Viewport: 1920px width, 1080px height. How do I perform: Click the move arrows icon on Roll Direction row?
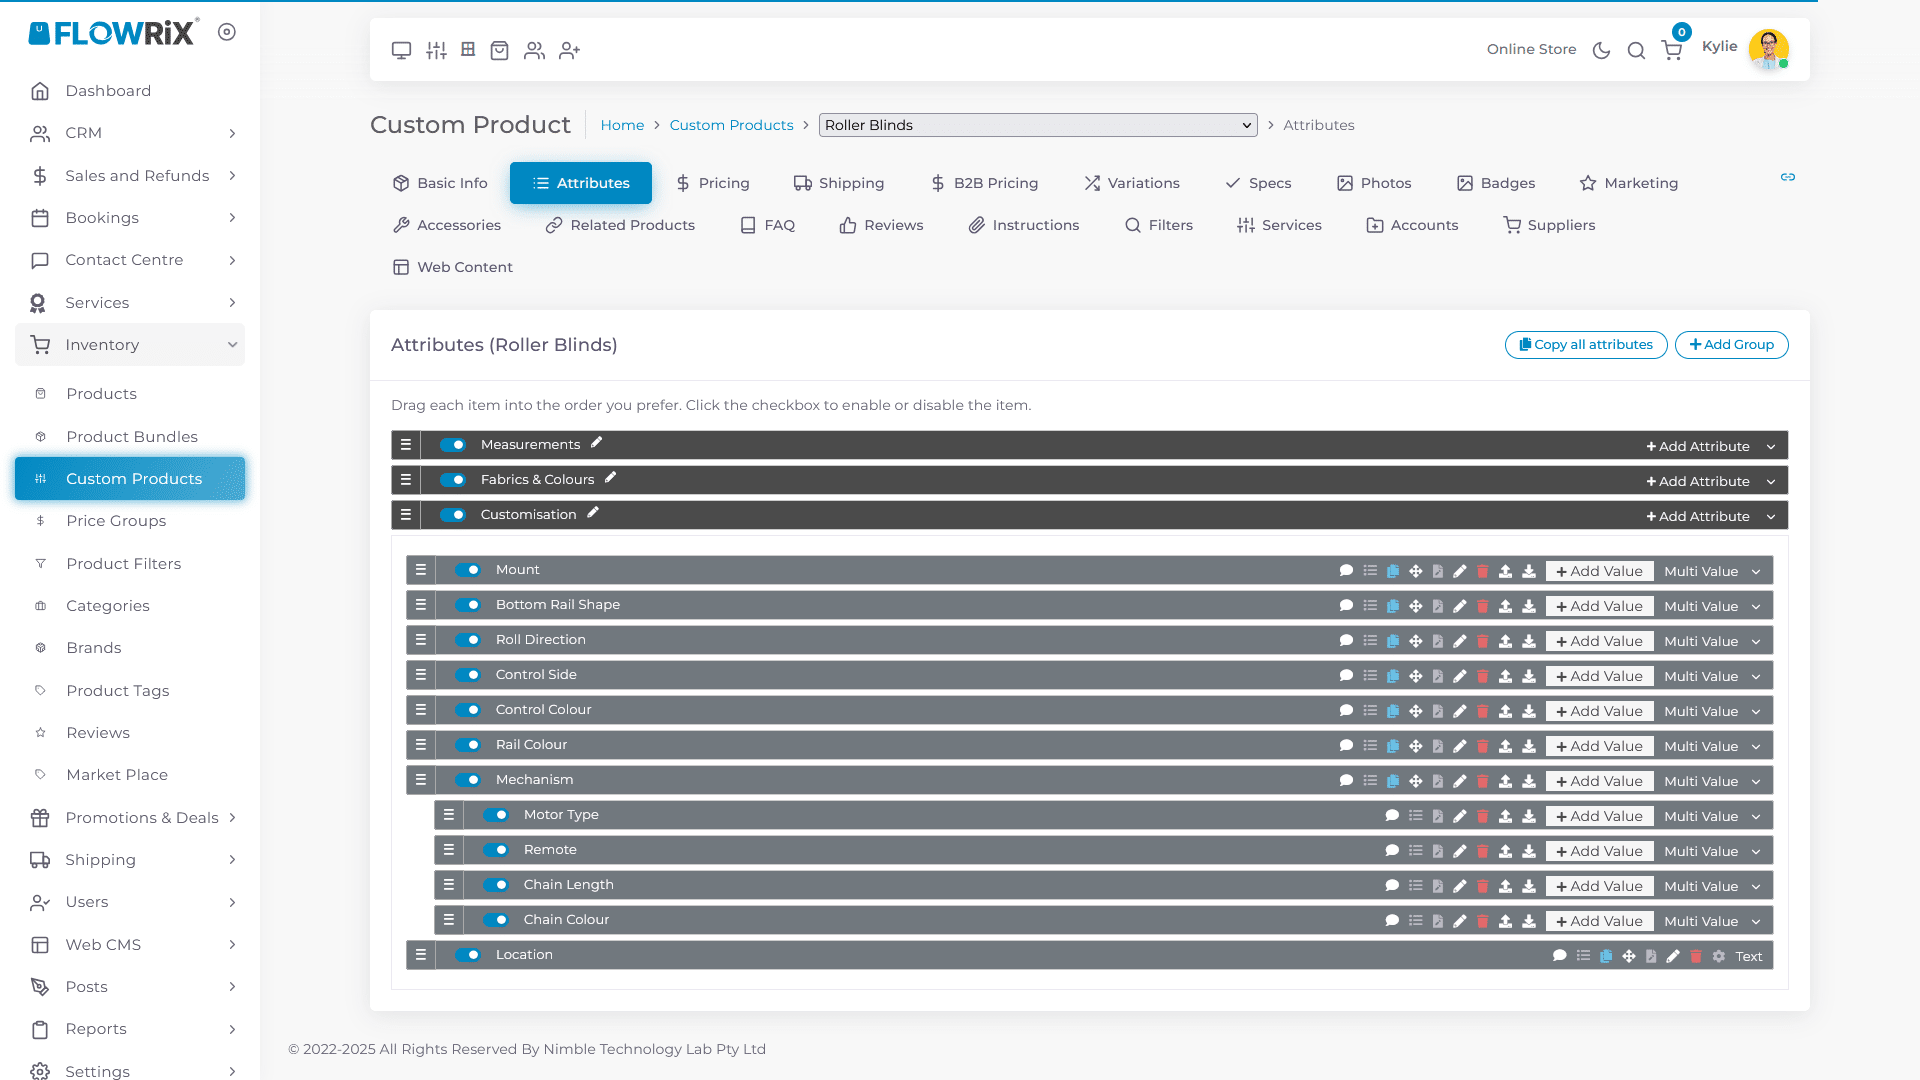tap(1415, 641)
